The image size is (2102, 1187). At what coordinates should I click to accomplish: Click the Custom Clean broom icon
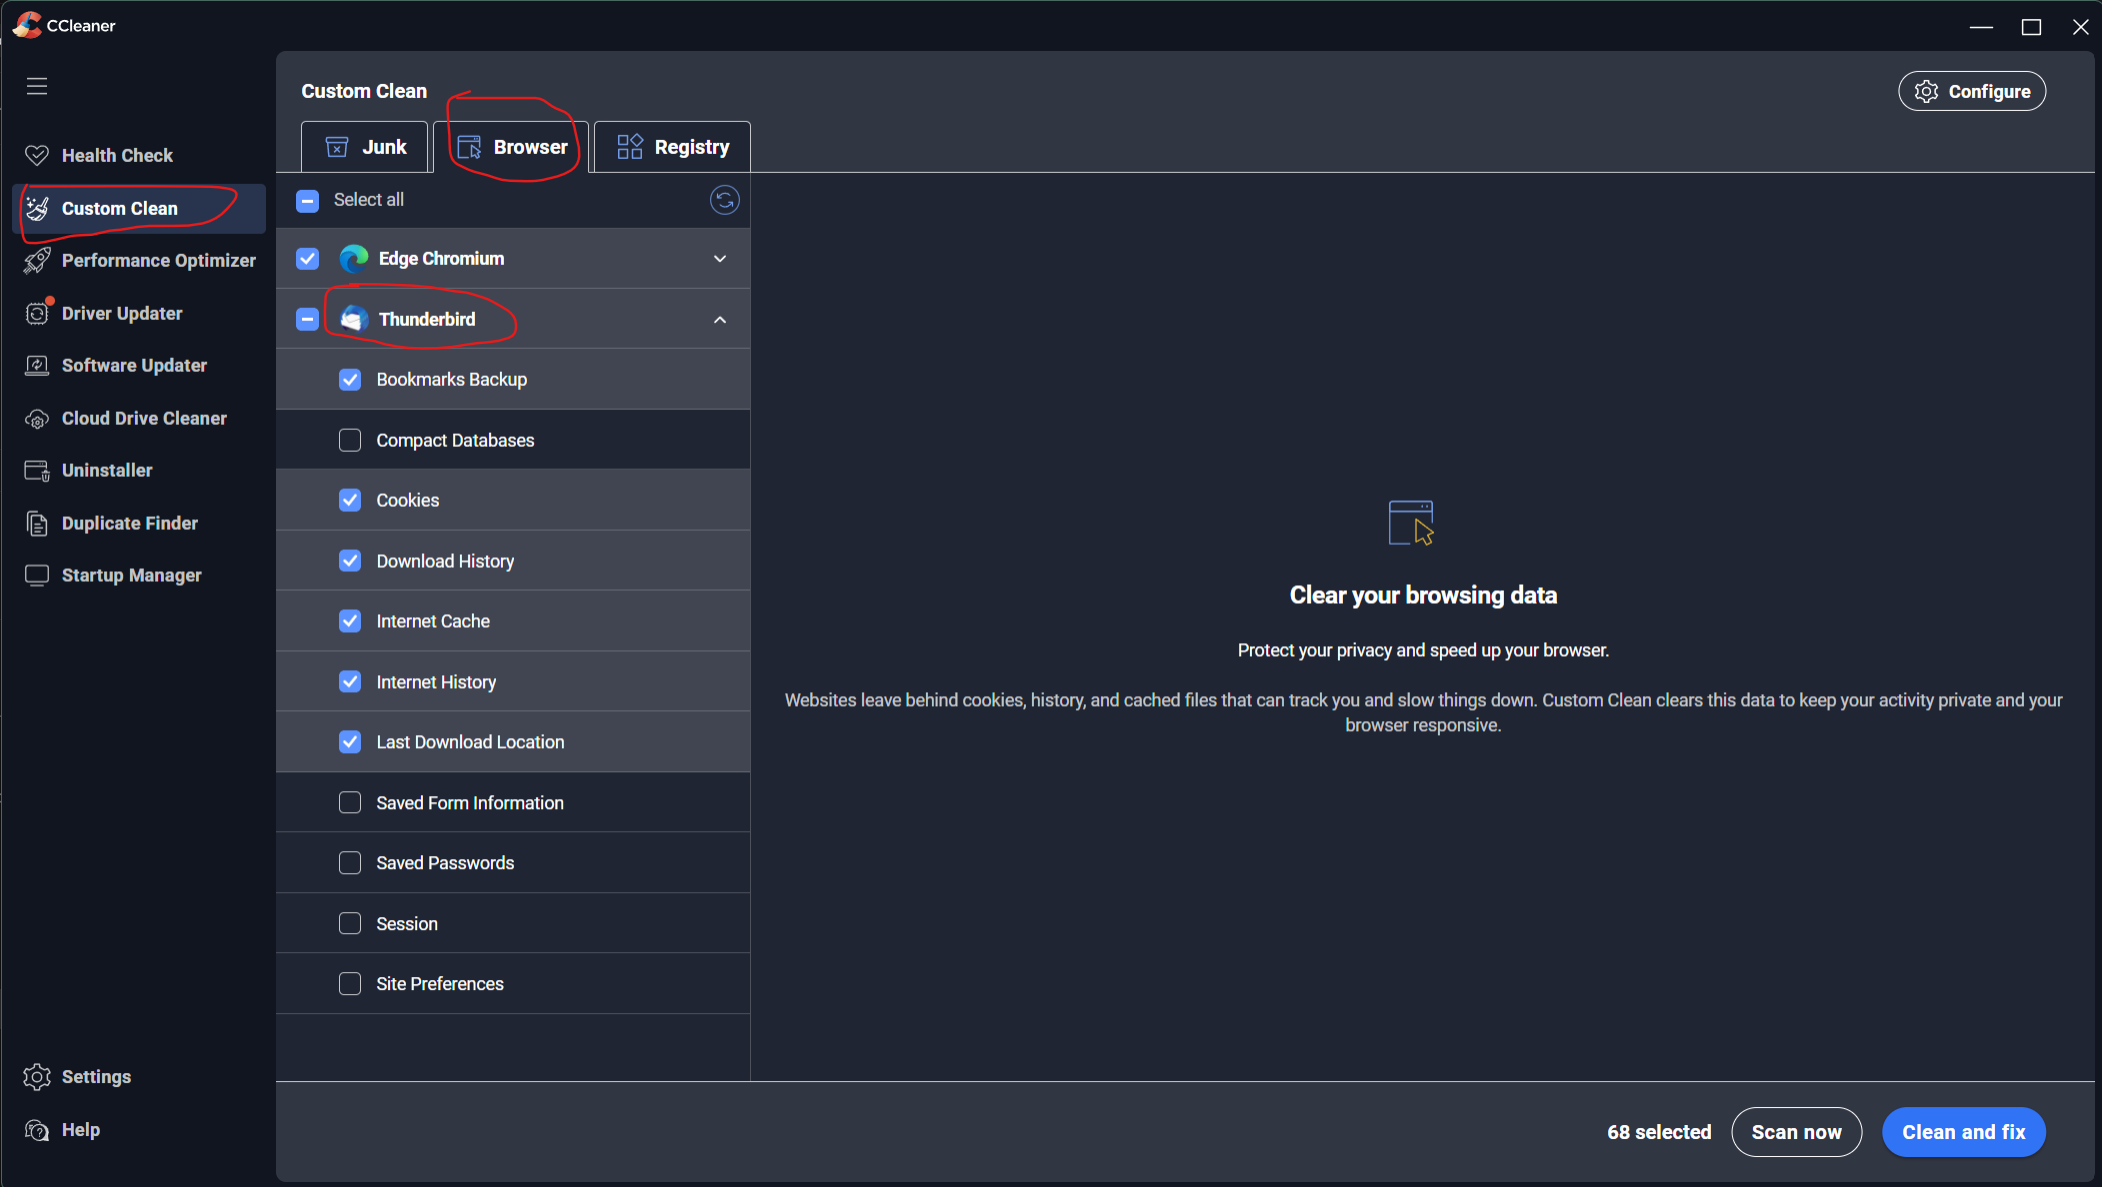(x=37, y=208)
